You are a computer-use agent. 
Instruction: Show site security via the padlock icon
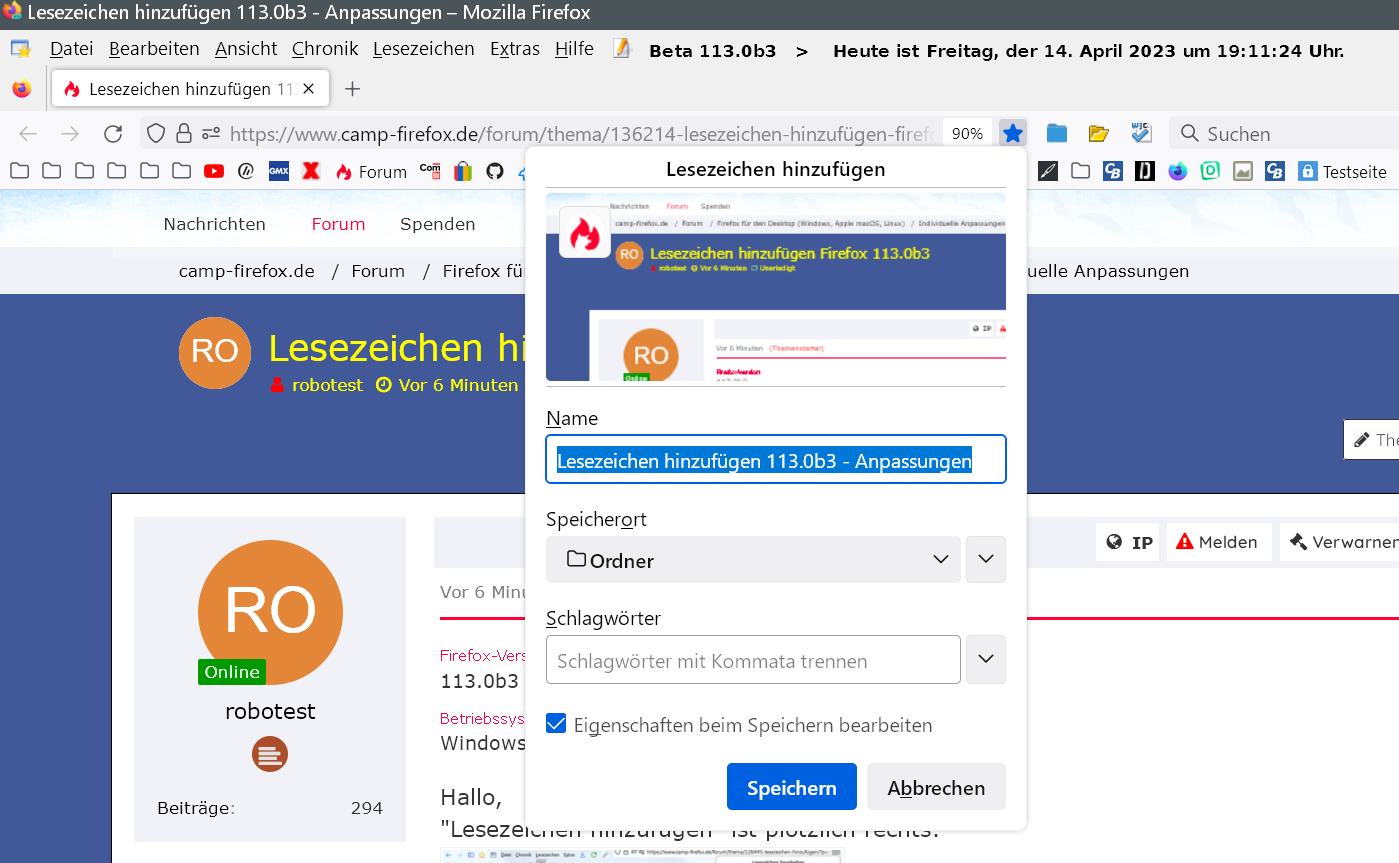point(183,133)
